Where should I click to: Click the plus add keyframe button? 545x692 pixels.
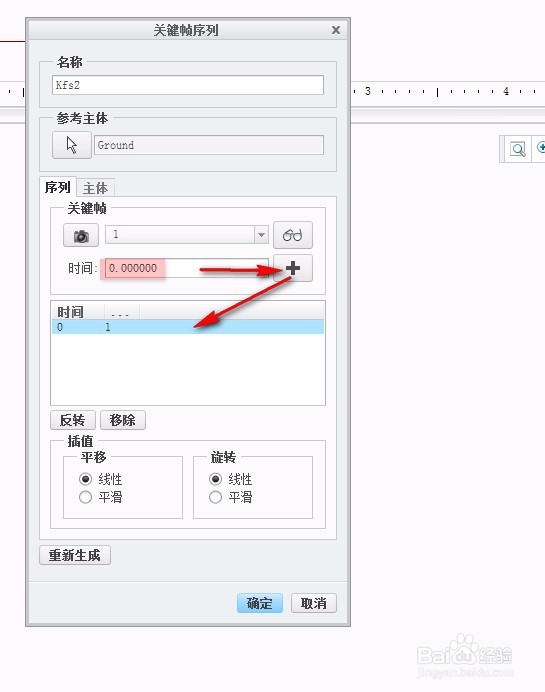293,268
